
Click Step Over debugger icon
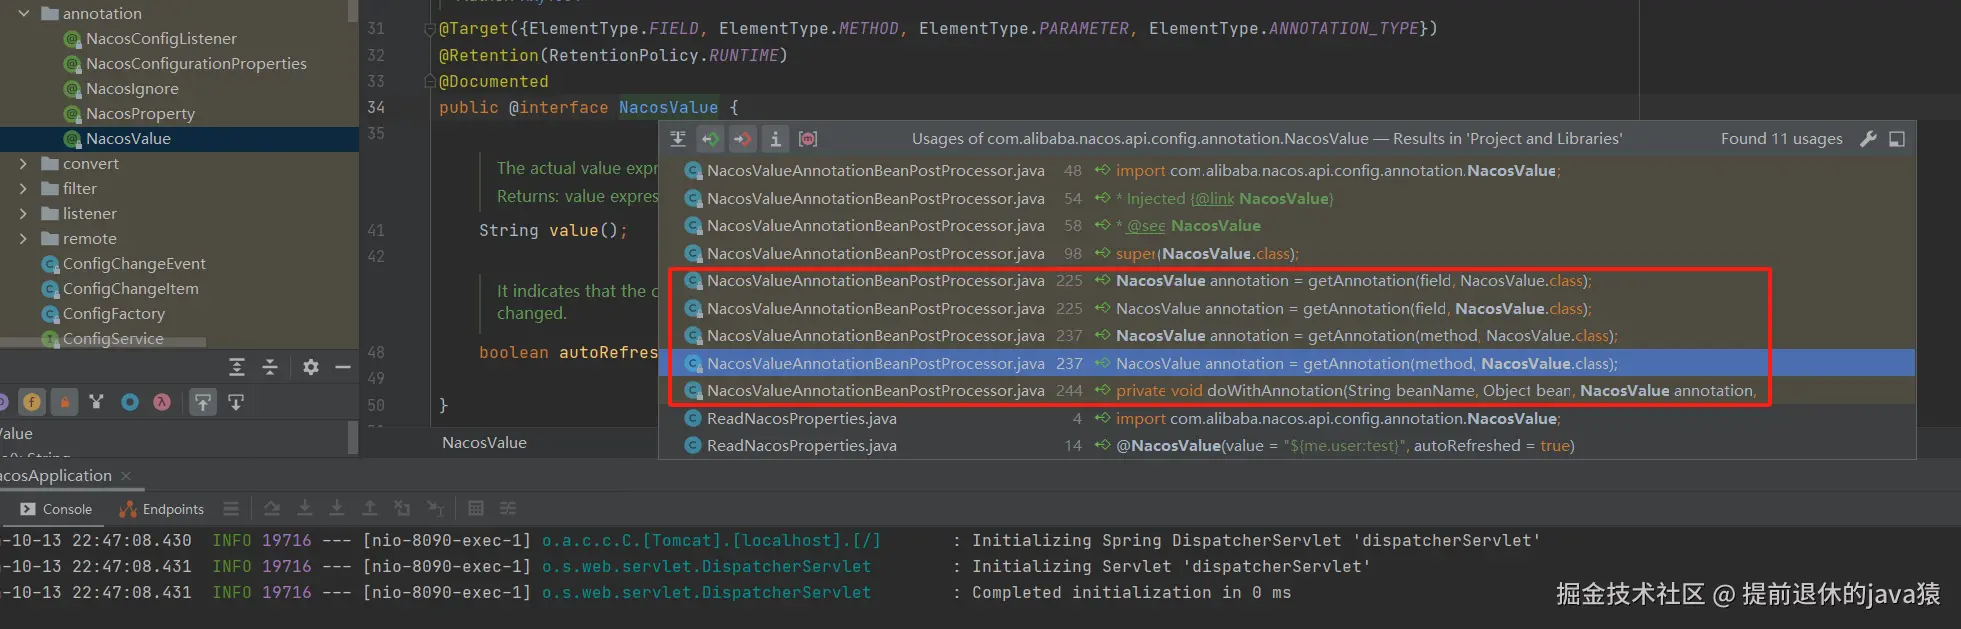271,509
